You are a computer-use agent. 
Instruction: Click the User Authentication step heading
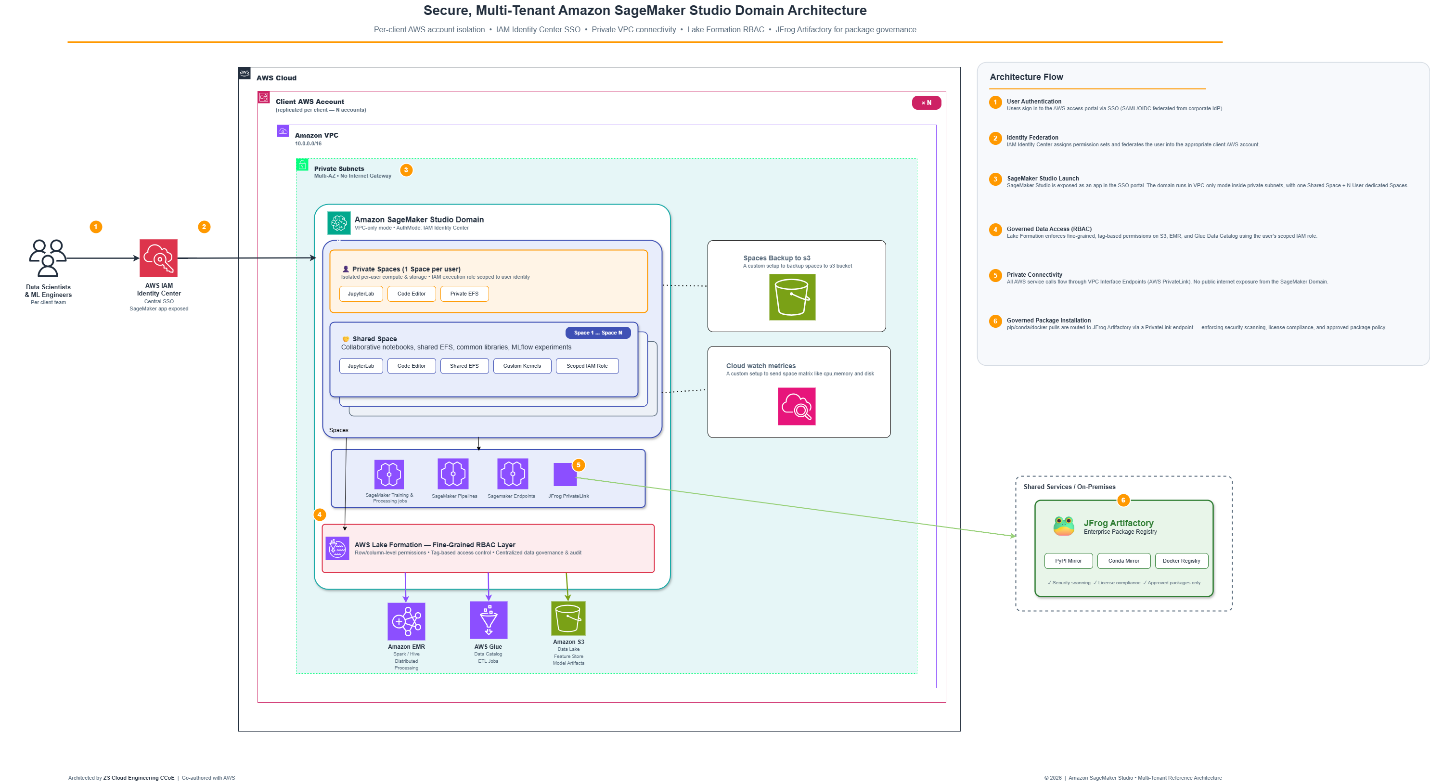1034,100
